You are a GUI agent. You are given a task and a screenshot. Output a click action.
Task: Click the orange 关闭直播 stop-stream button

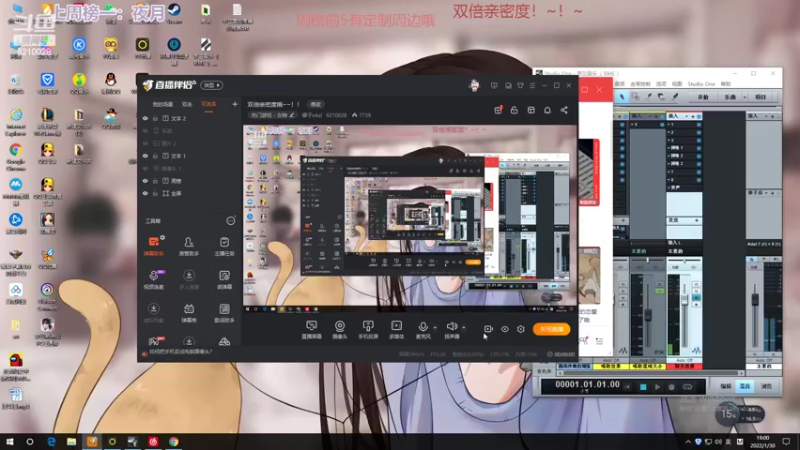552,329
